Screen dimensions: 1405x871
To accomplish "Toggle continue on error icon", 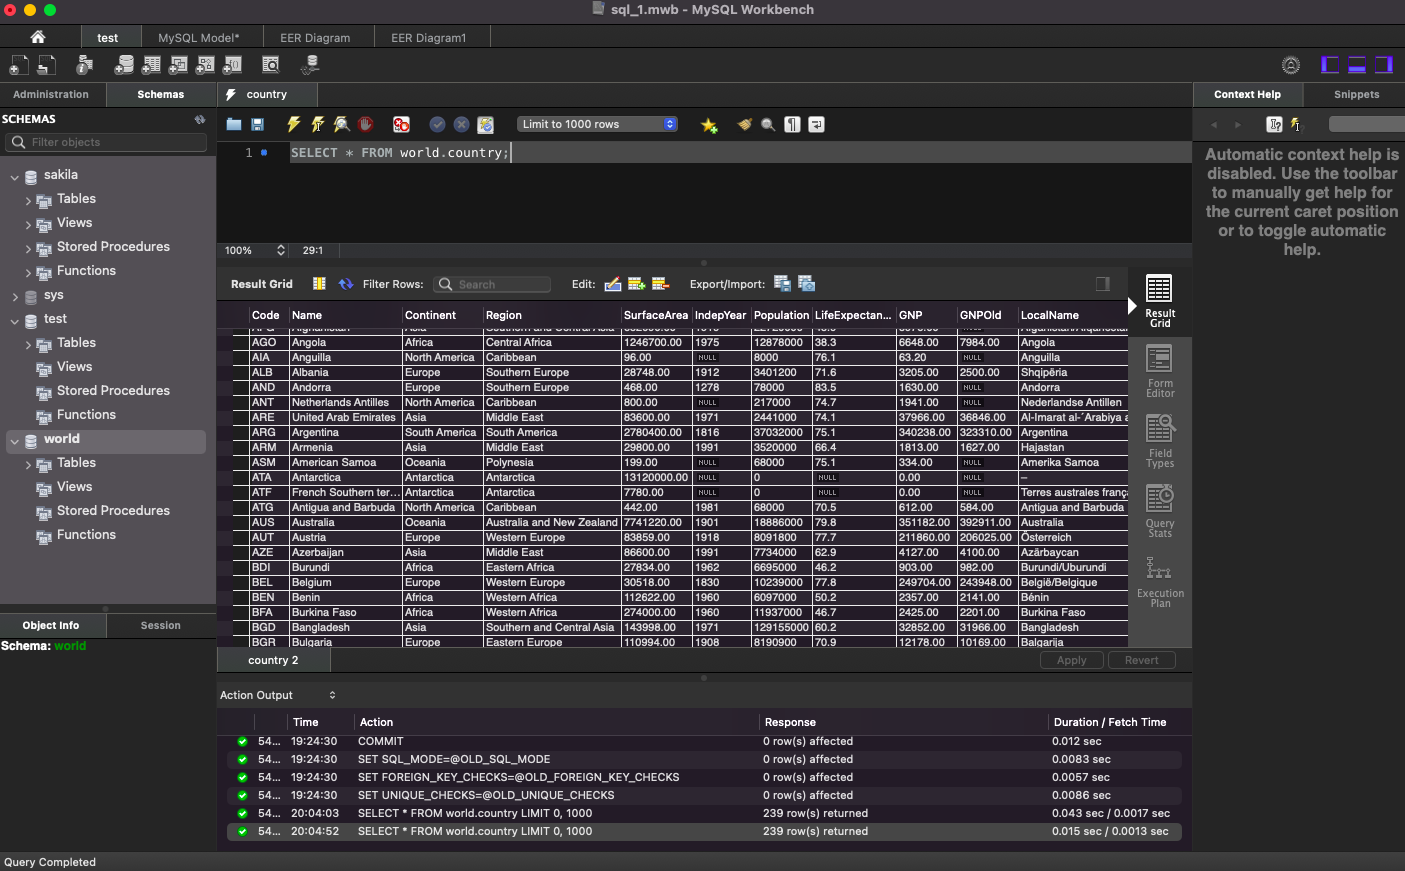I will (x=401, y=125).
